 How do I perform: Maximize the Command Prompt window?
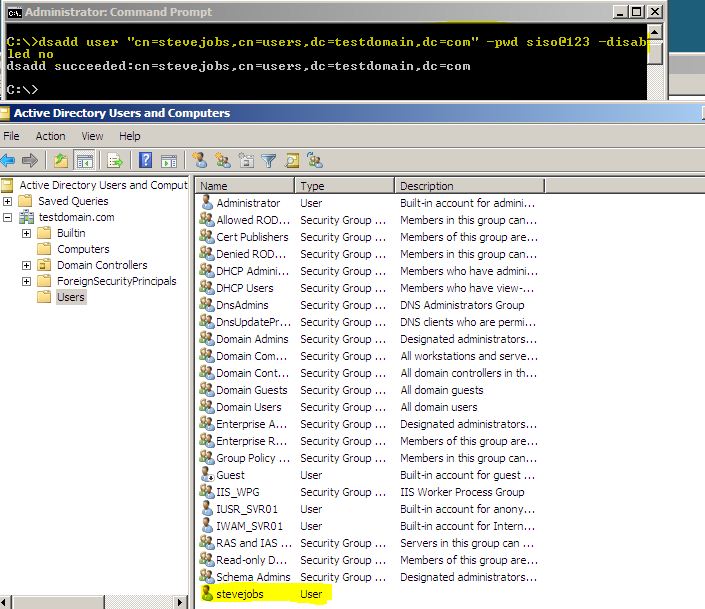coord(637,12)
